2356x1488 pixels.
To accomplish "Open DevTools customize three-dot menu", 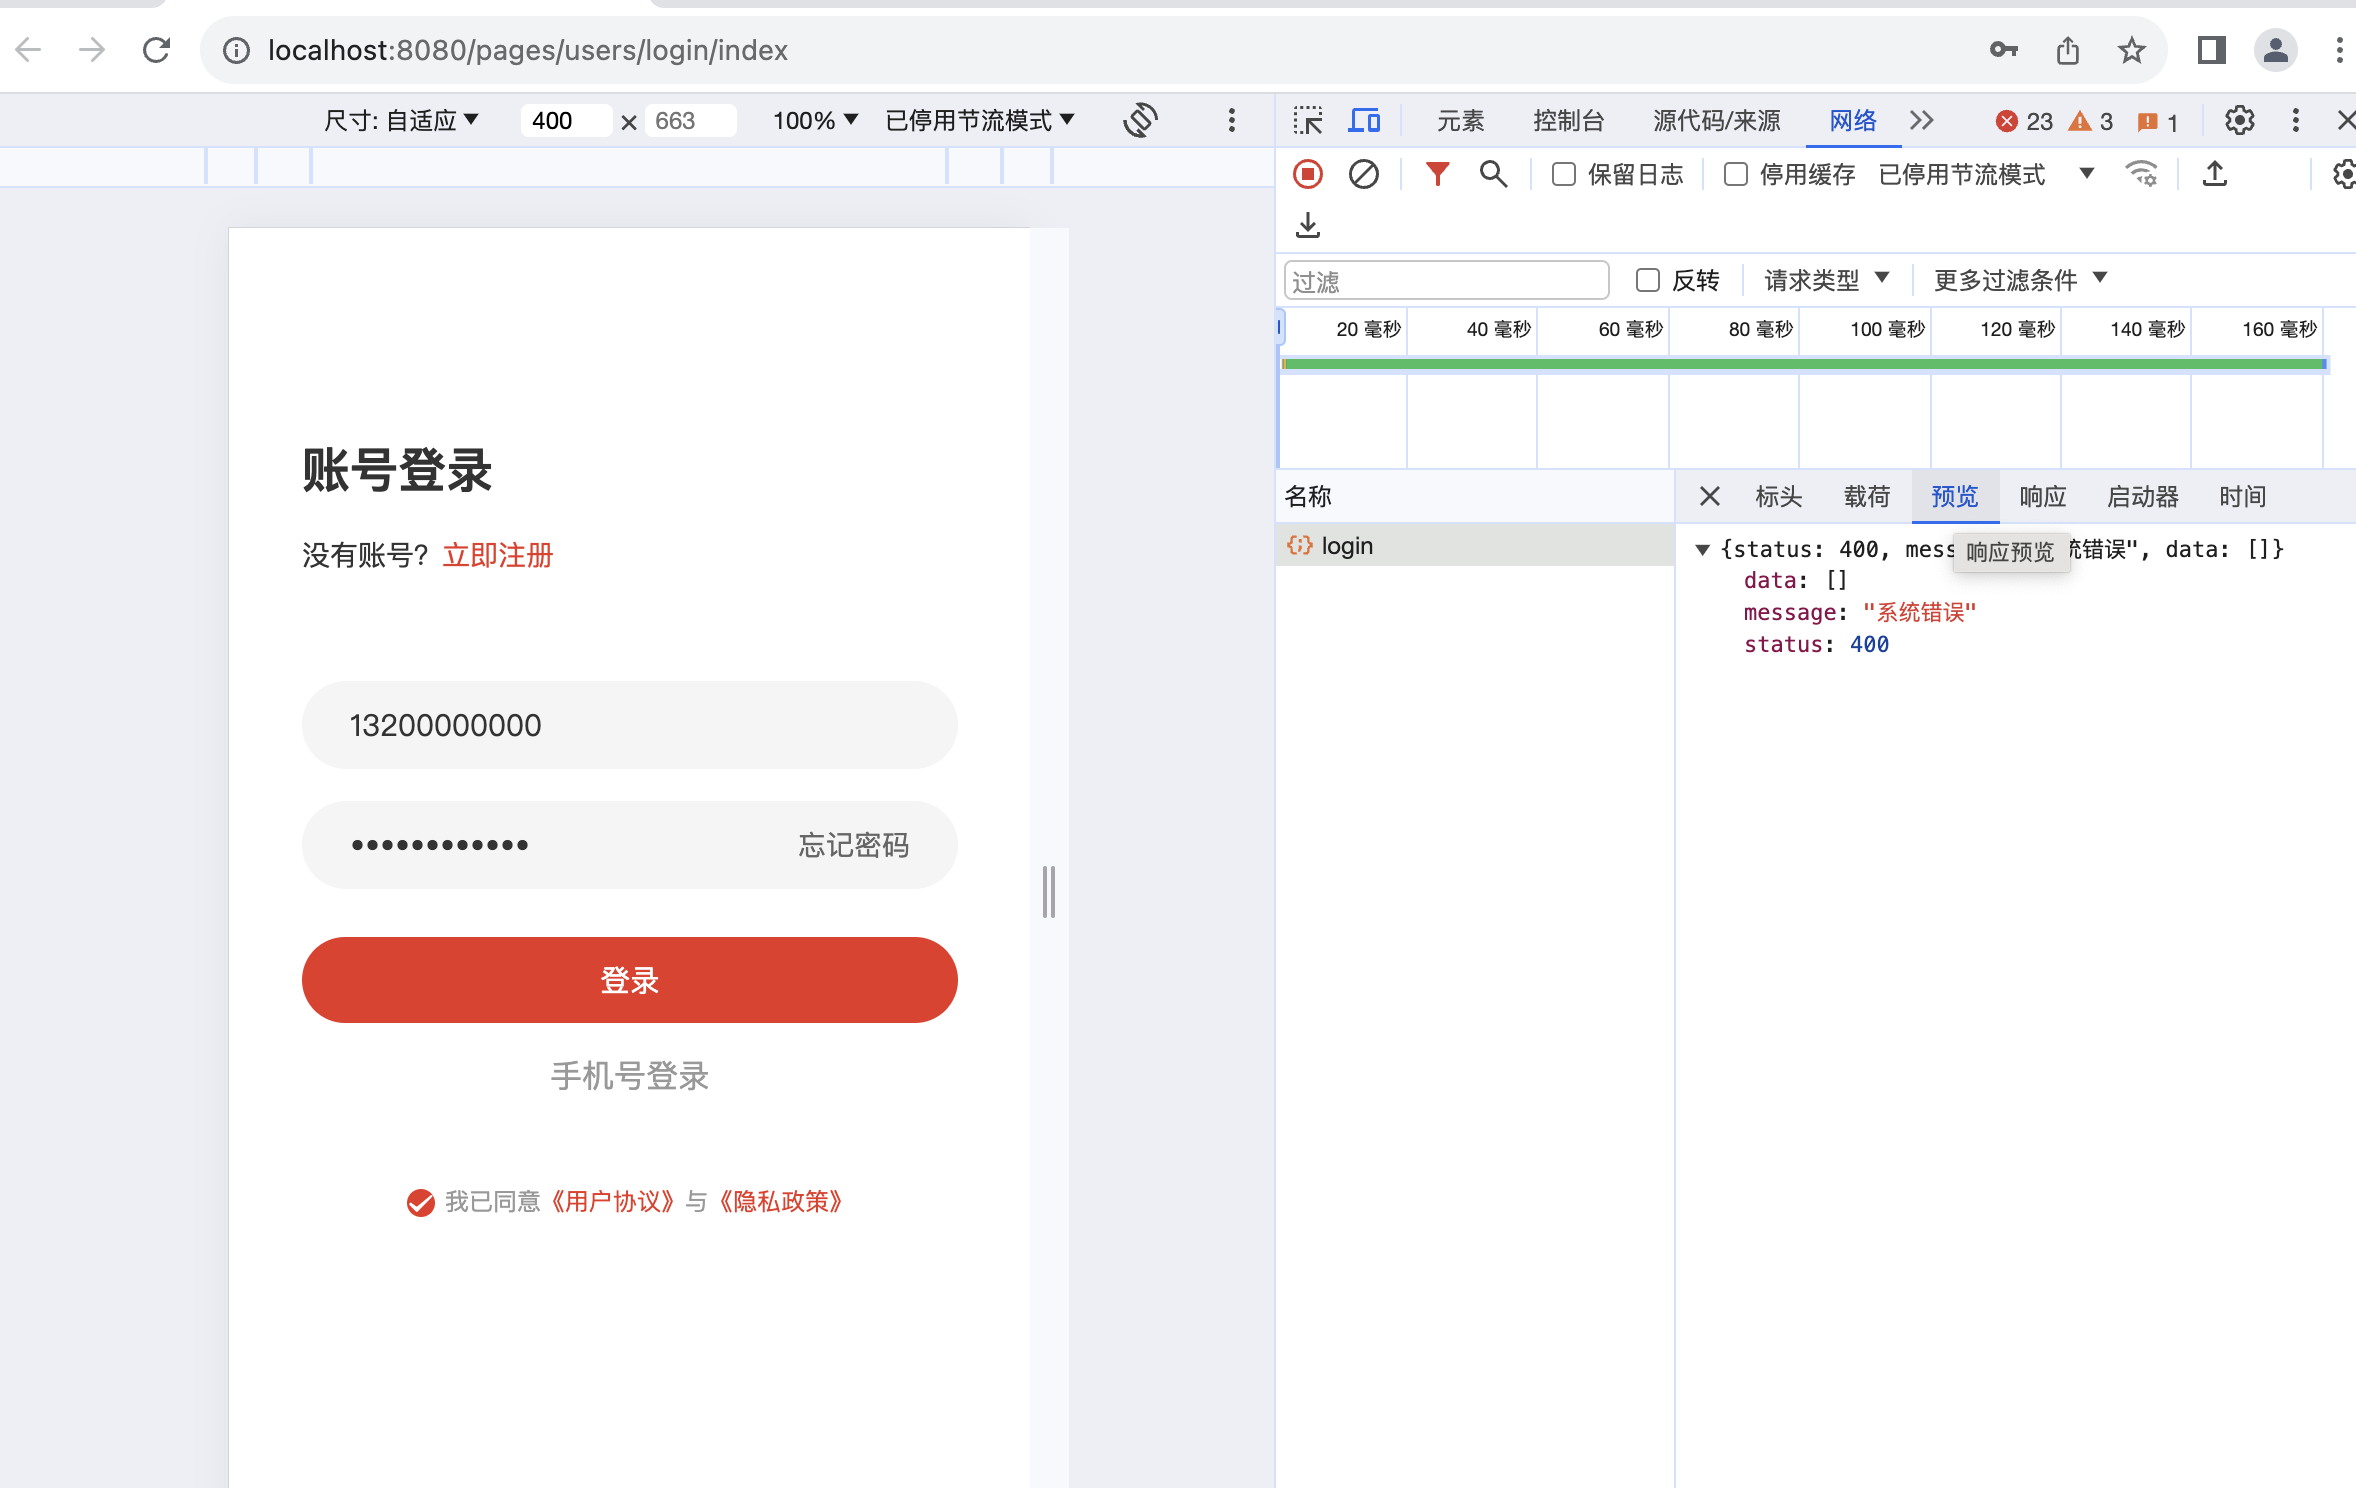I will point(2296,121).
